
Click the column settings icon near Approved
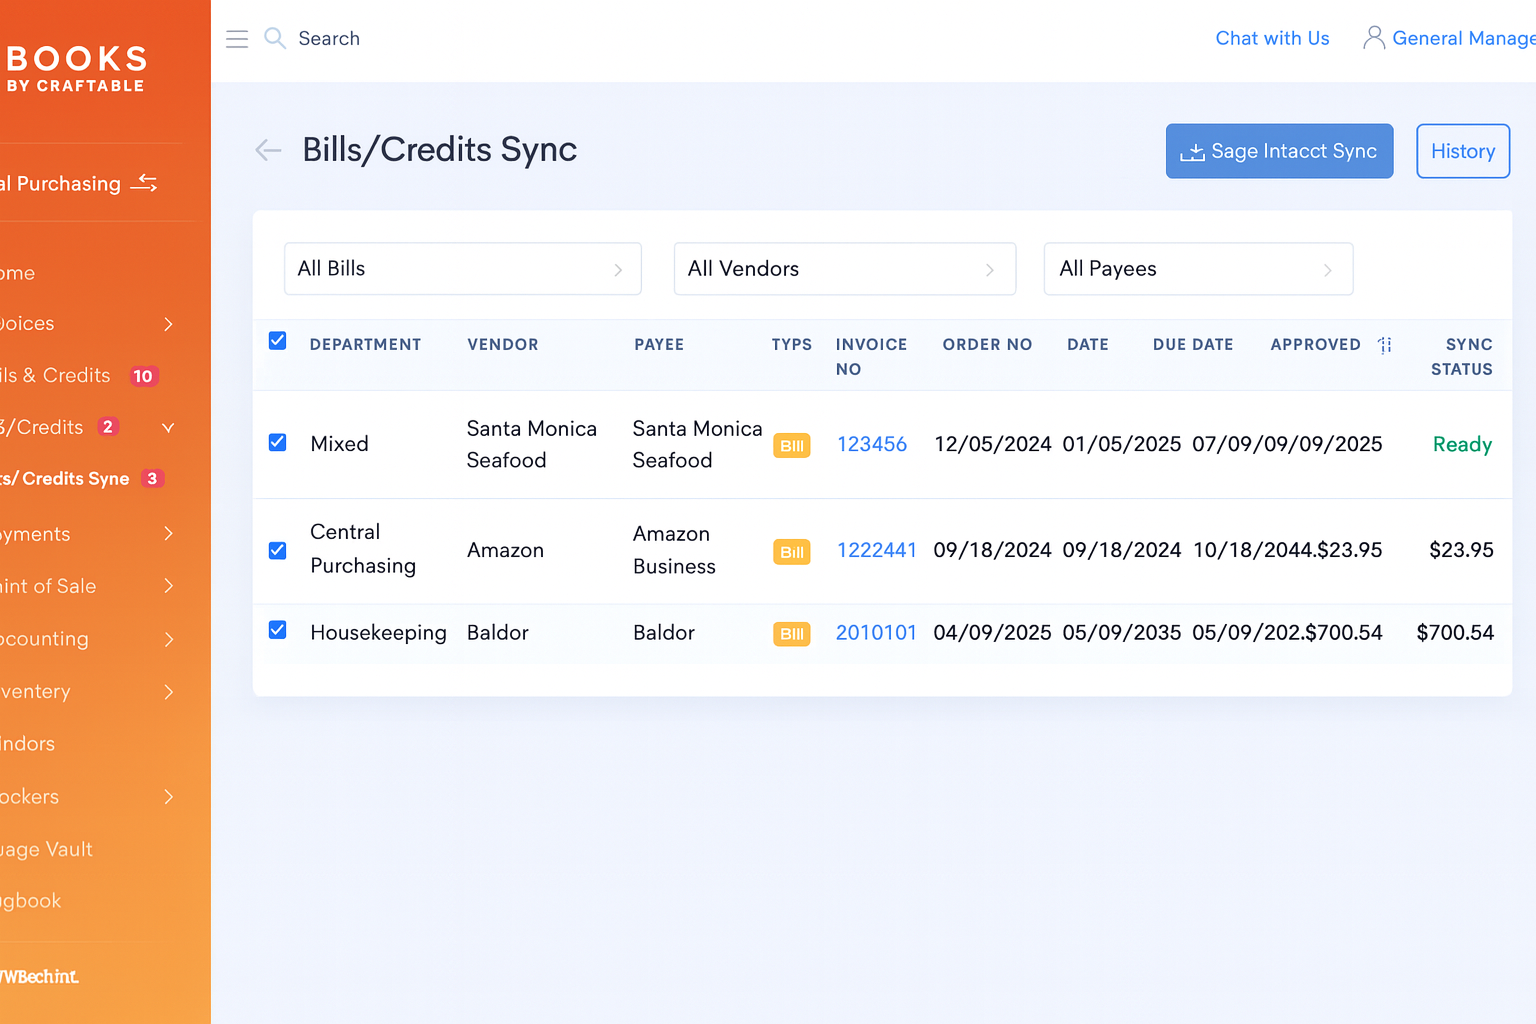pyautogui.click(x=1385, y=345)
